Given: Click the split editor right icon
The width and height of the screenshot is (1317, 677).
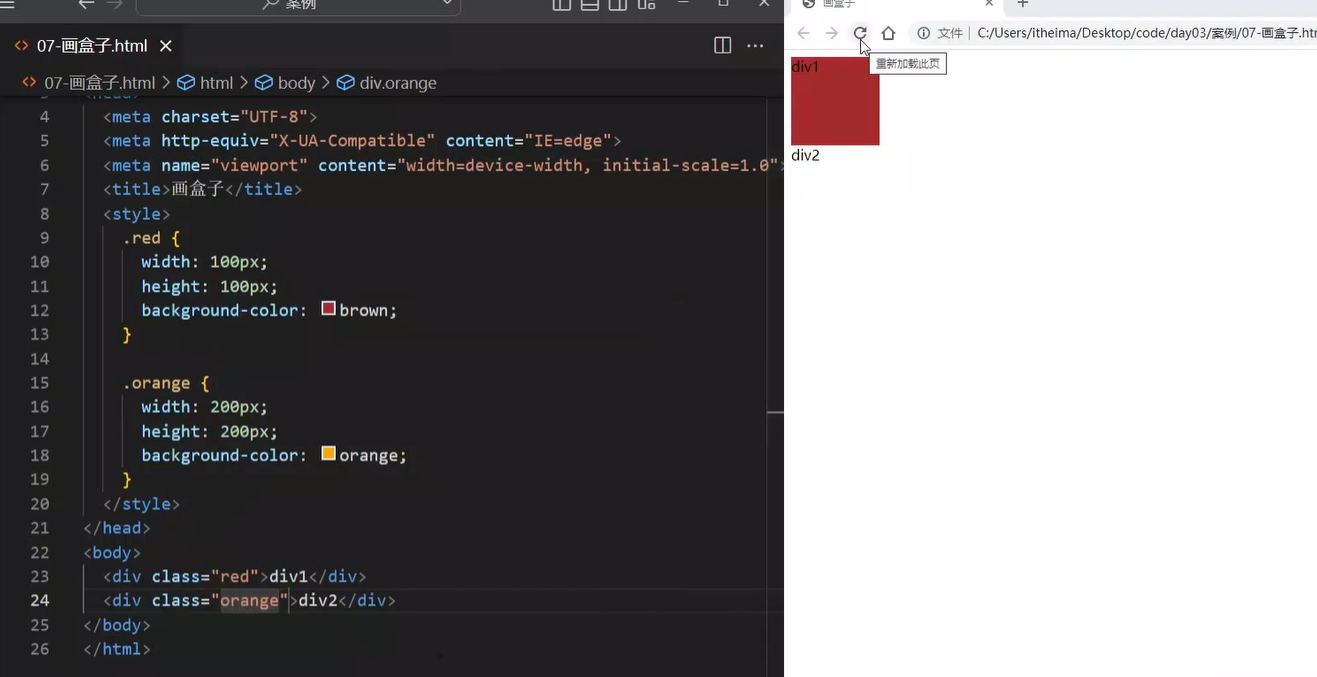Looking at the screenshot, I should click(x=722, y=46).
